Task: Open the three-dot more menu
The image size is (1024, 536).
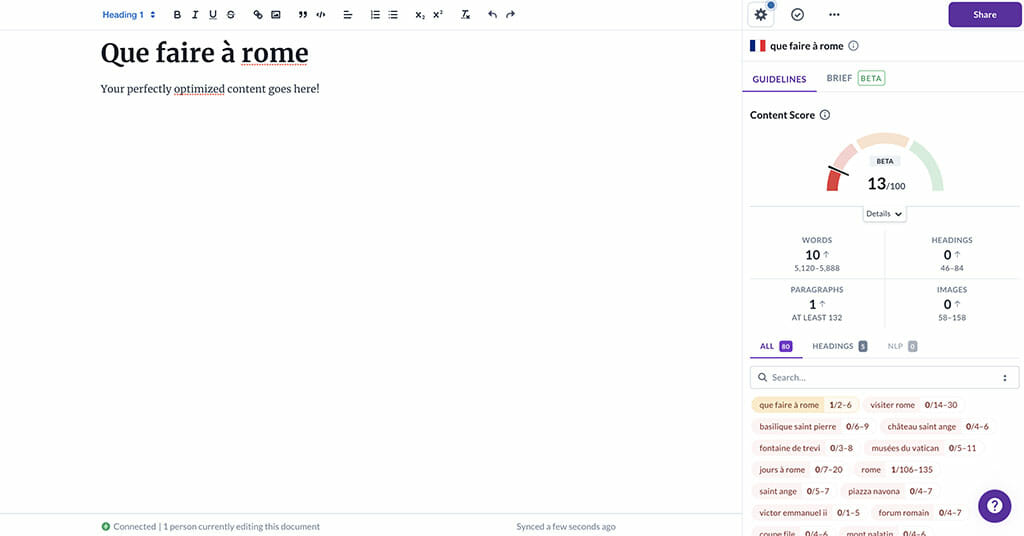Action: [834, 14]
